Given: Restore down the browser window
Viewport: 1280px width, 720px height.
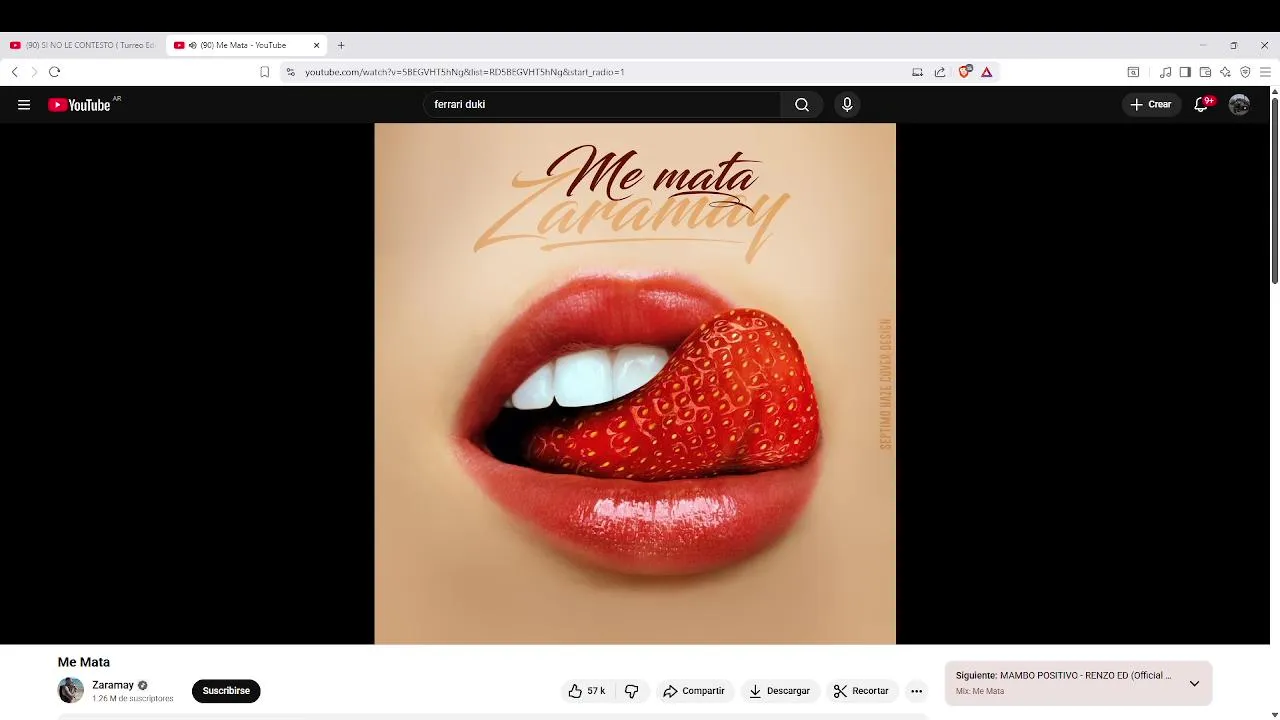Looking at the screenshot, I should point(1234,45).
